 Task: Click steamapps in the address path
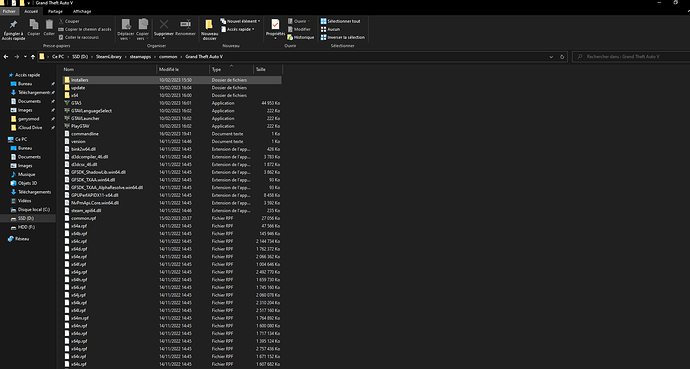(x=140, y=57)
